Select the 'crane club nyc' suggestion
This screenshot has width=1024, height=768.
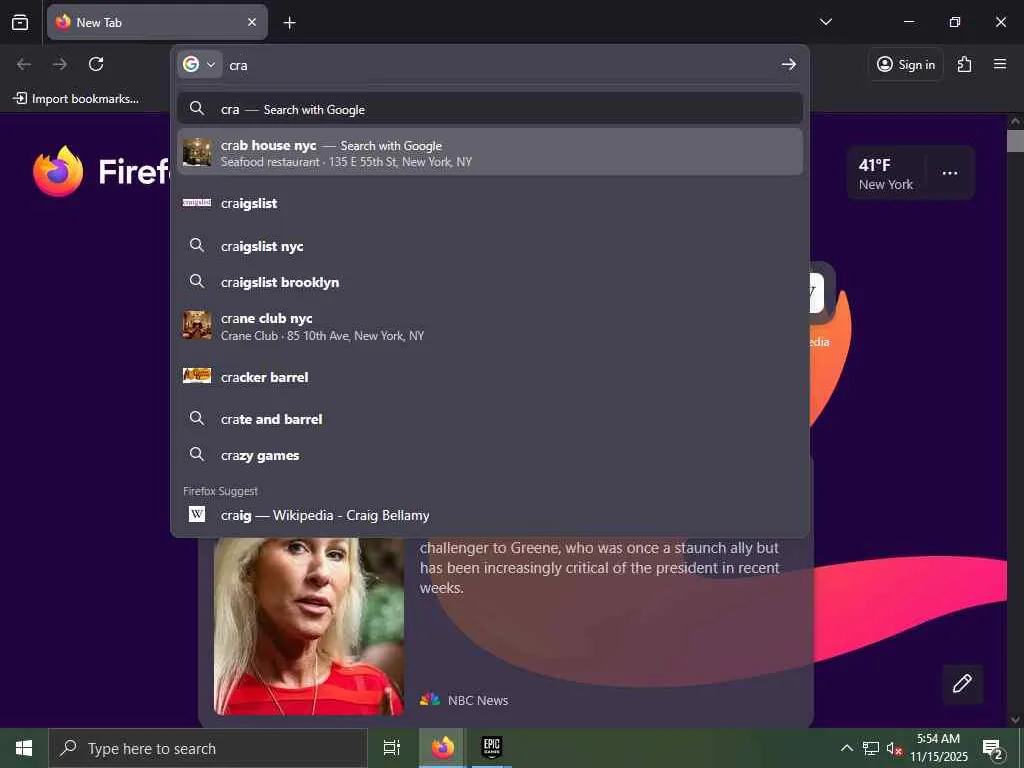(490, 326)
